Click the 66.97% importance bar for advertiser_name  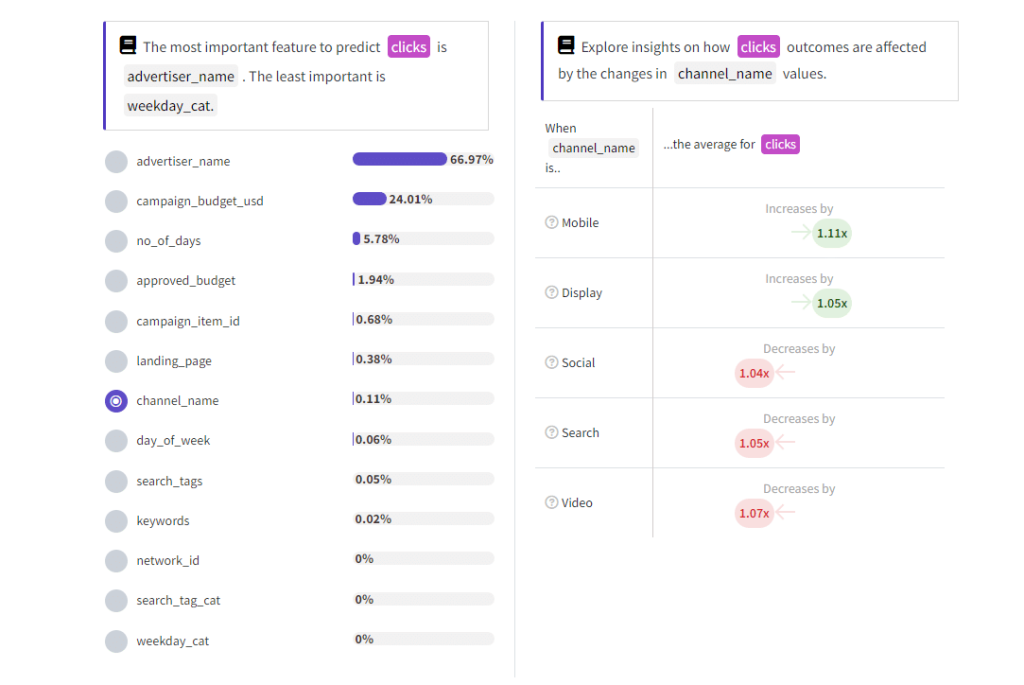399,158
